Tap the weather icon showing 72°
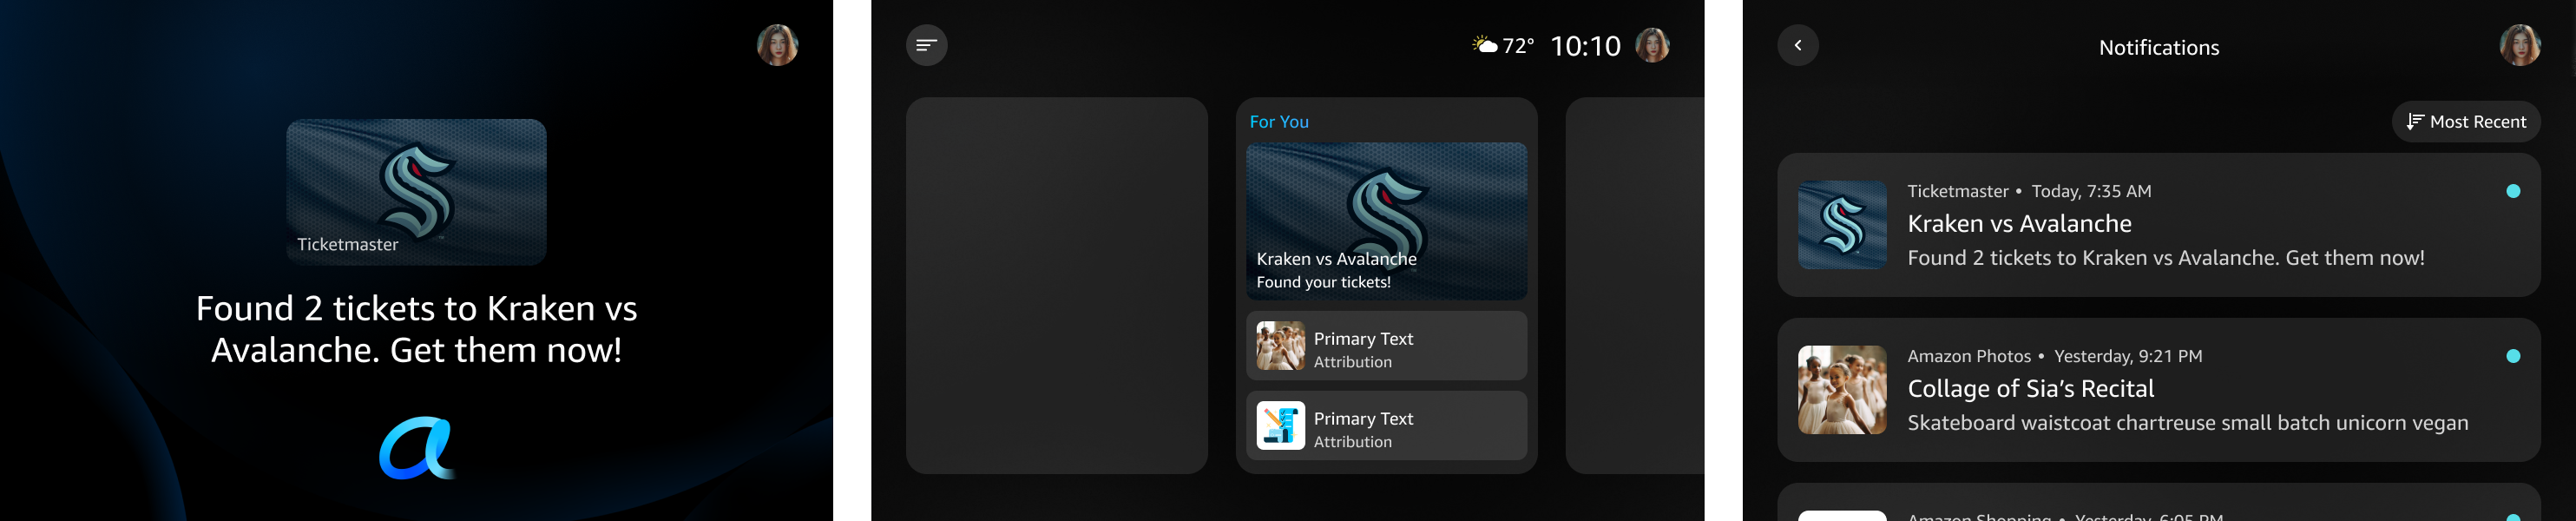 (x=1485, y=45)
